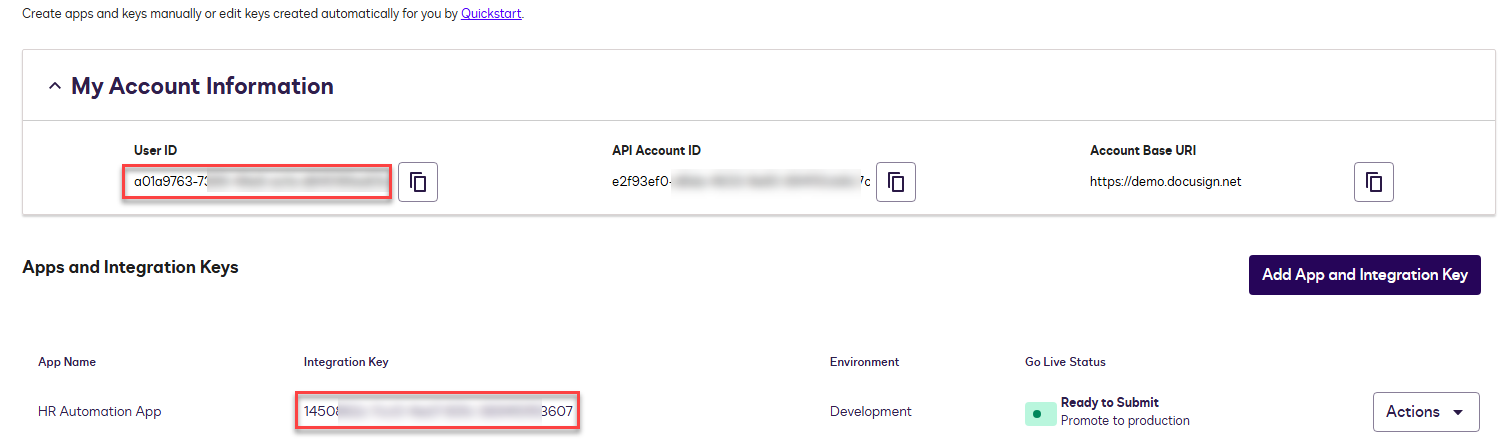Click the App Name column header
1505x443 pixels.
(67, 362)
